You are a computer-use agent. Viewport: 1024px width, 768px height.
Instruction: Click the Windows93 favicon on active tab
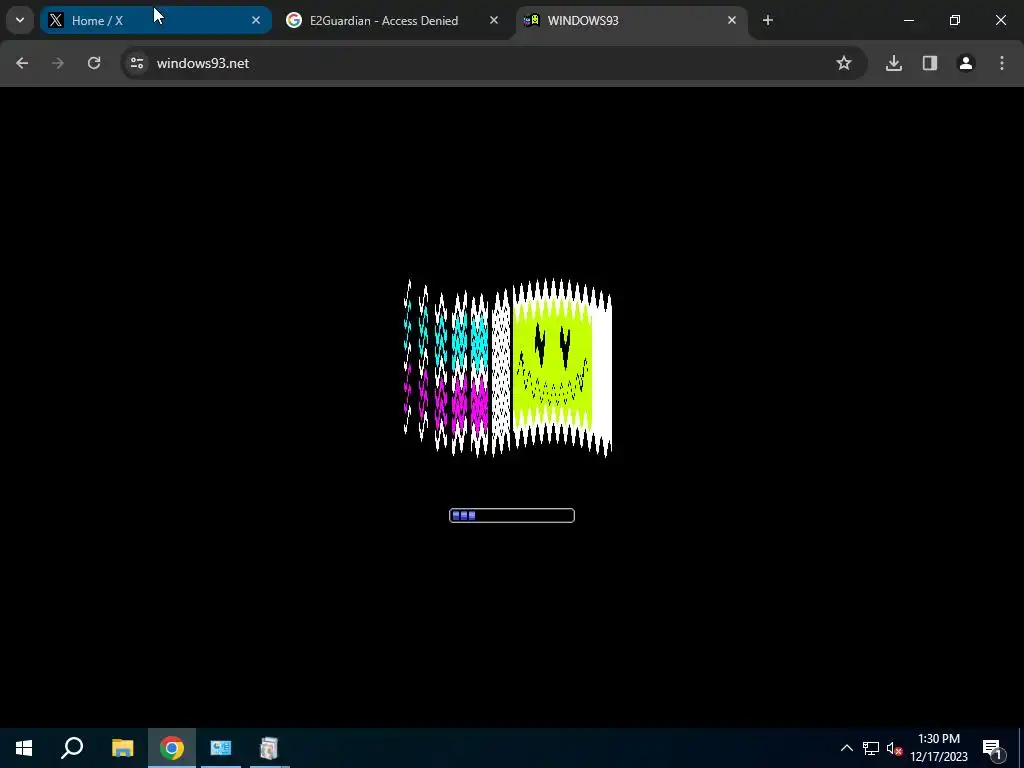click(532, 20)
